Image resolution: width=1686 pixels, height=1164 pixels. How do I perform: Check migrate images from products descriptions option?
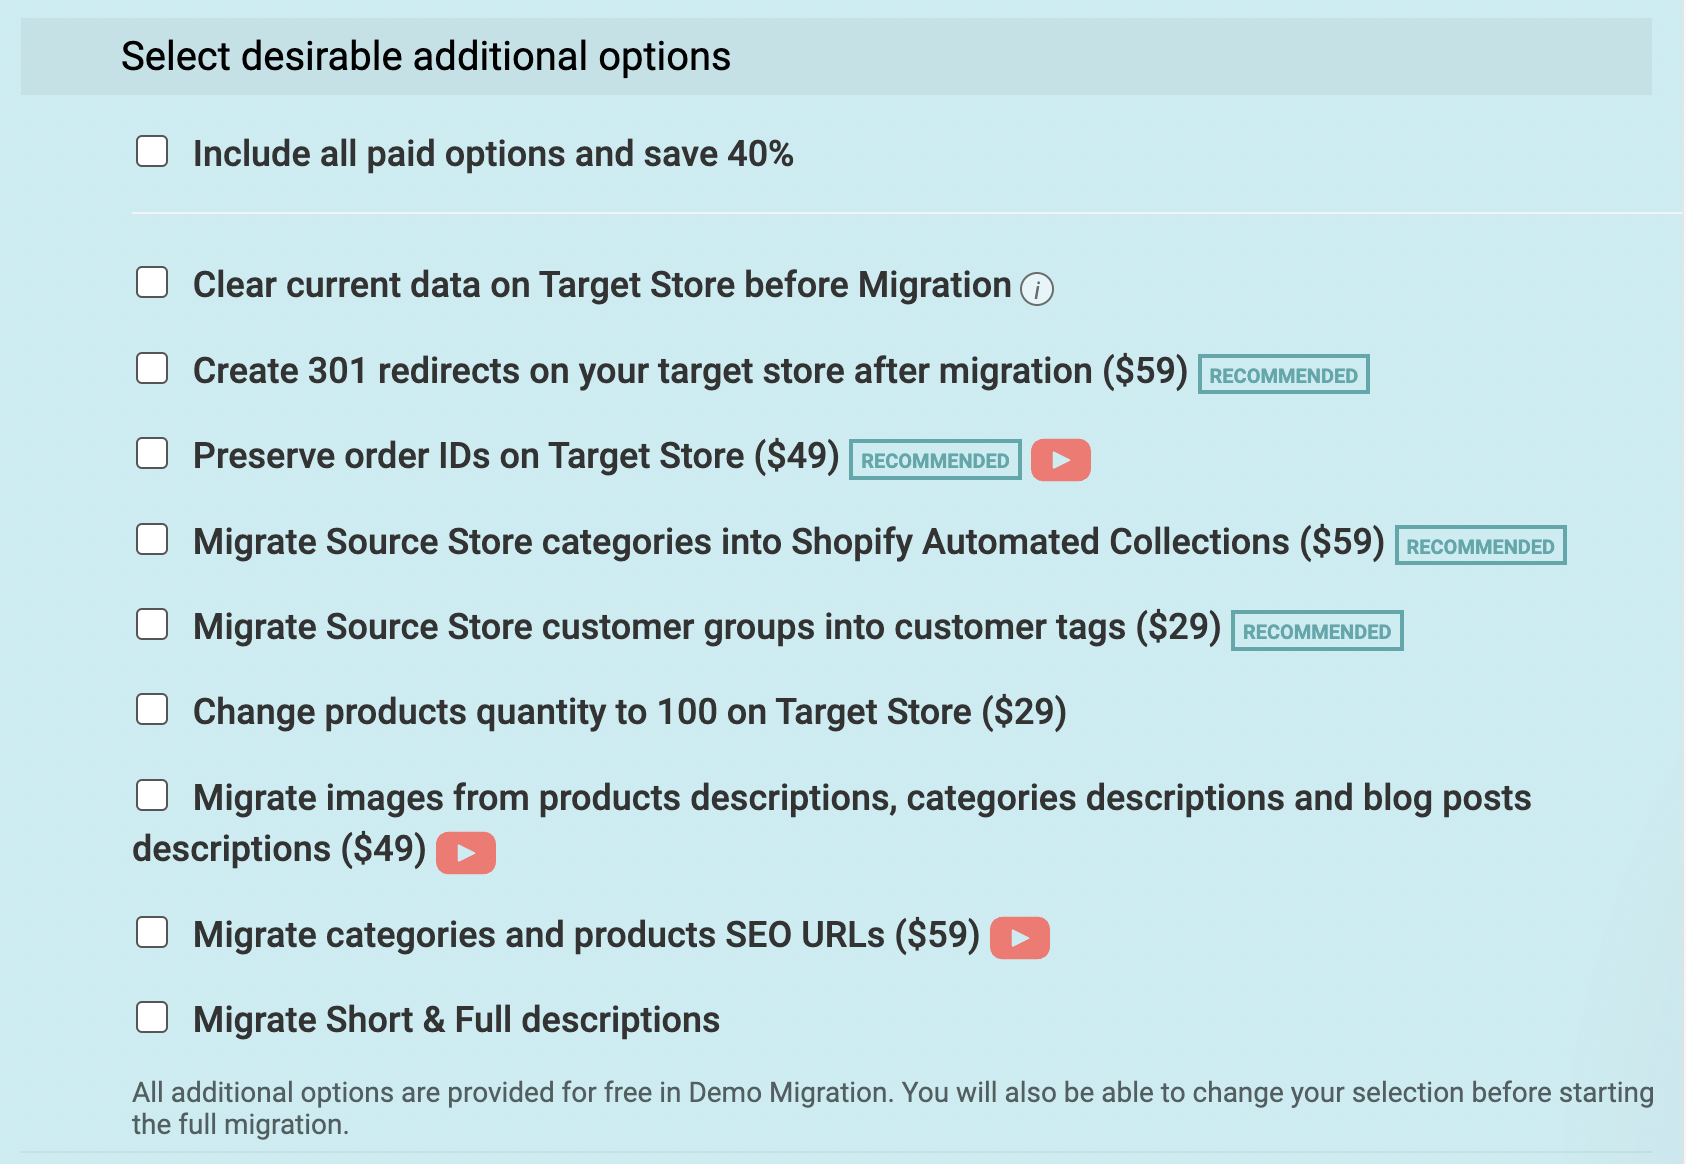(x=151, y=795)
